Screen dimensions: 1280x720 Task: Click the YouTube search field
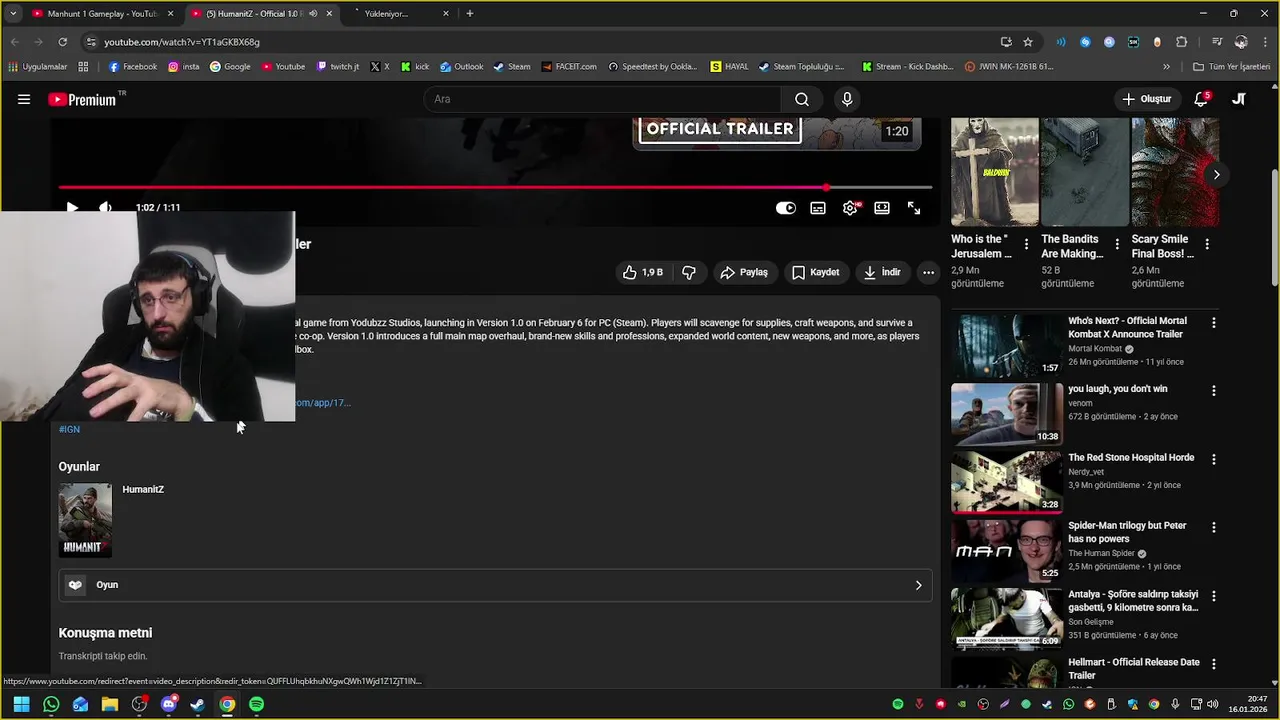602,99
